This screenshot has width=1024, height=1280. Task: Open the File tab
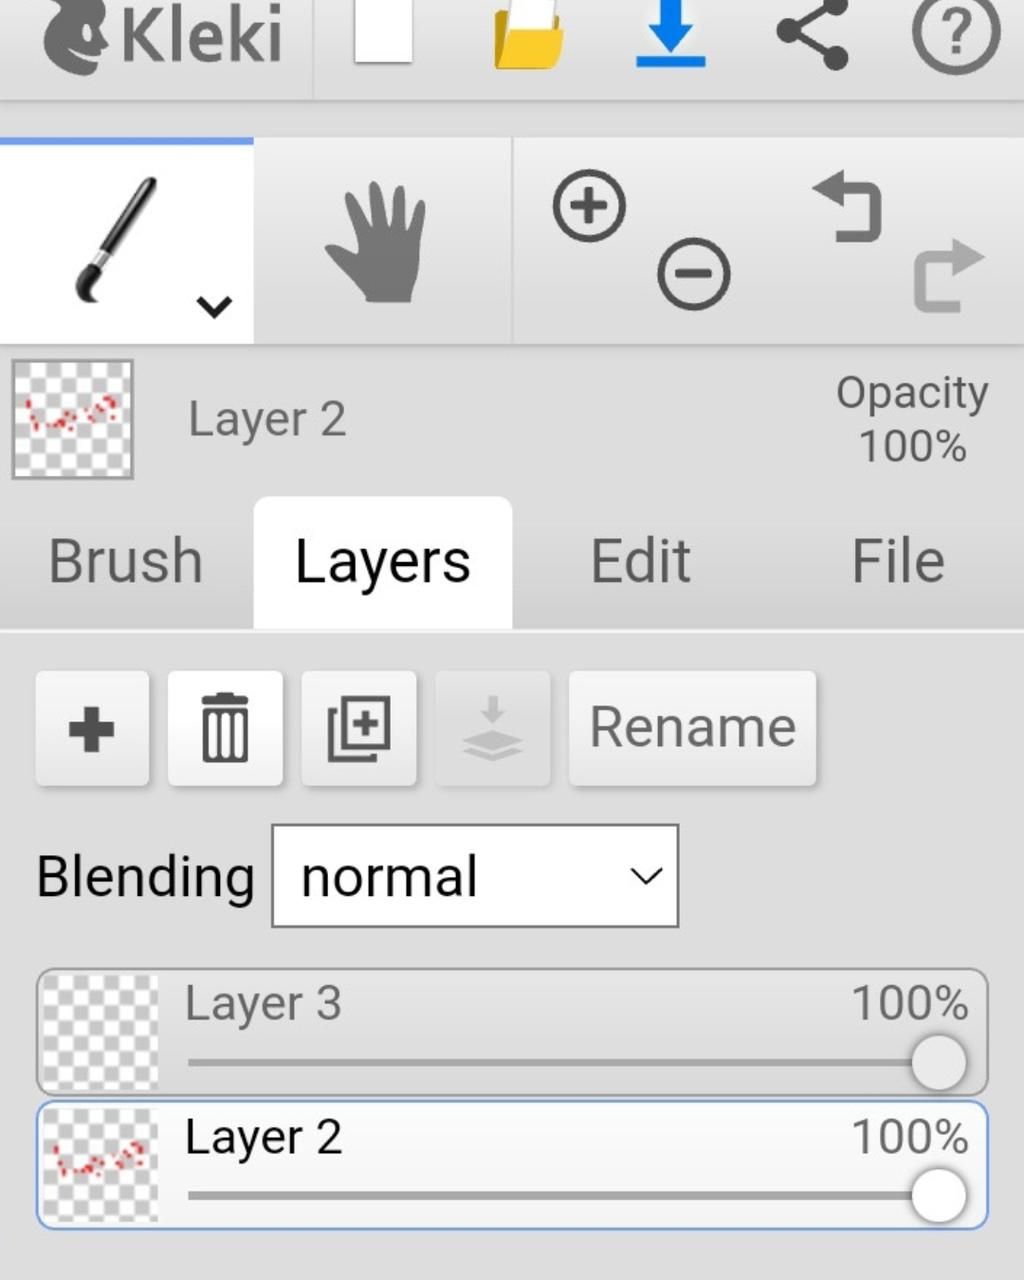[x=897, y=561]
